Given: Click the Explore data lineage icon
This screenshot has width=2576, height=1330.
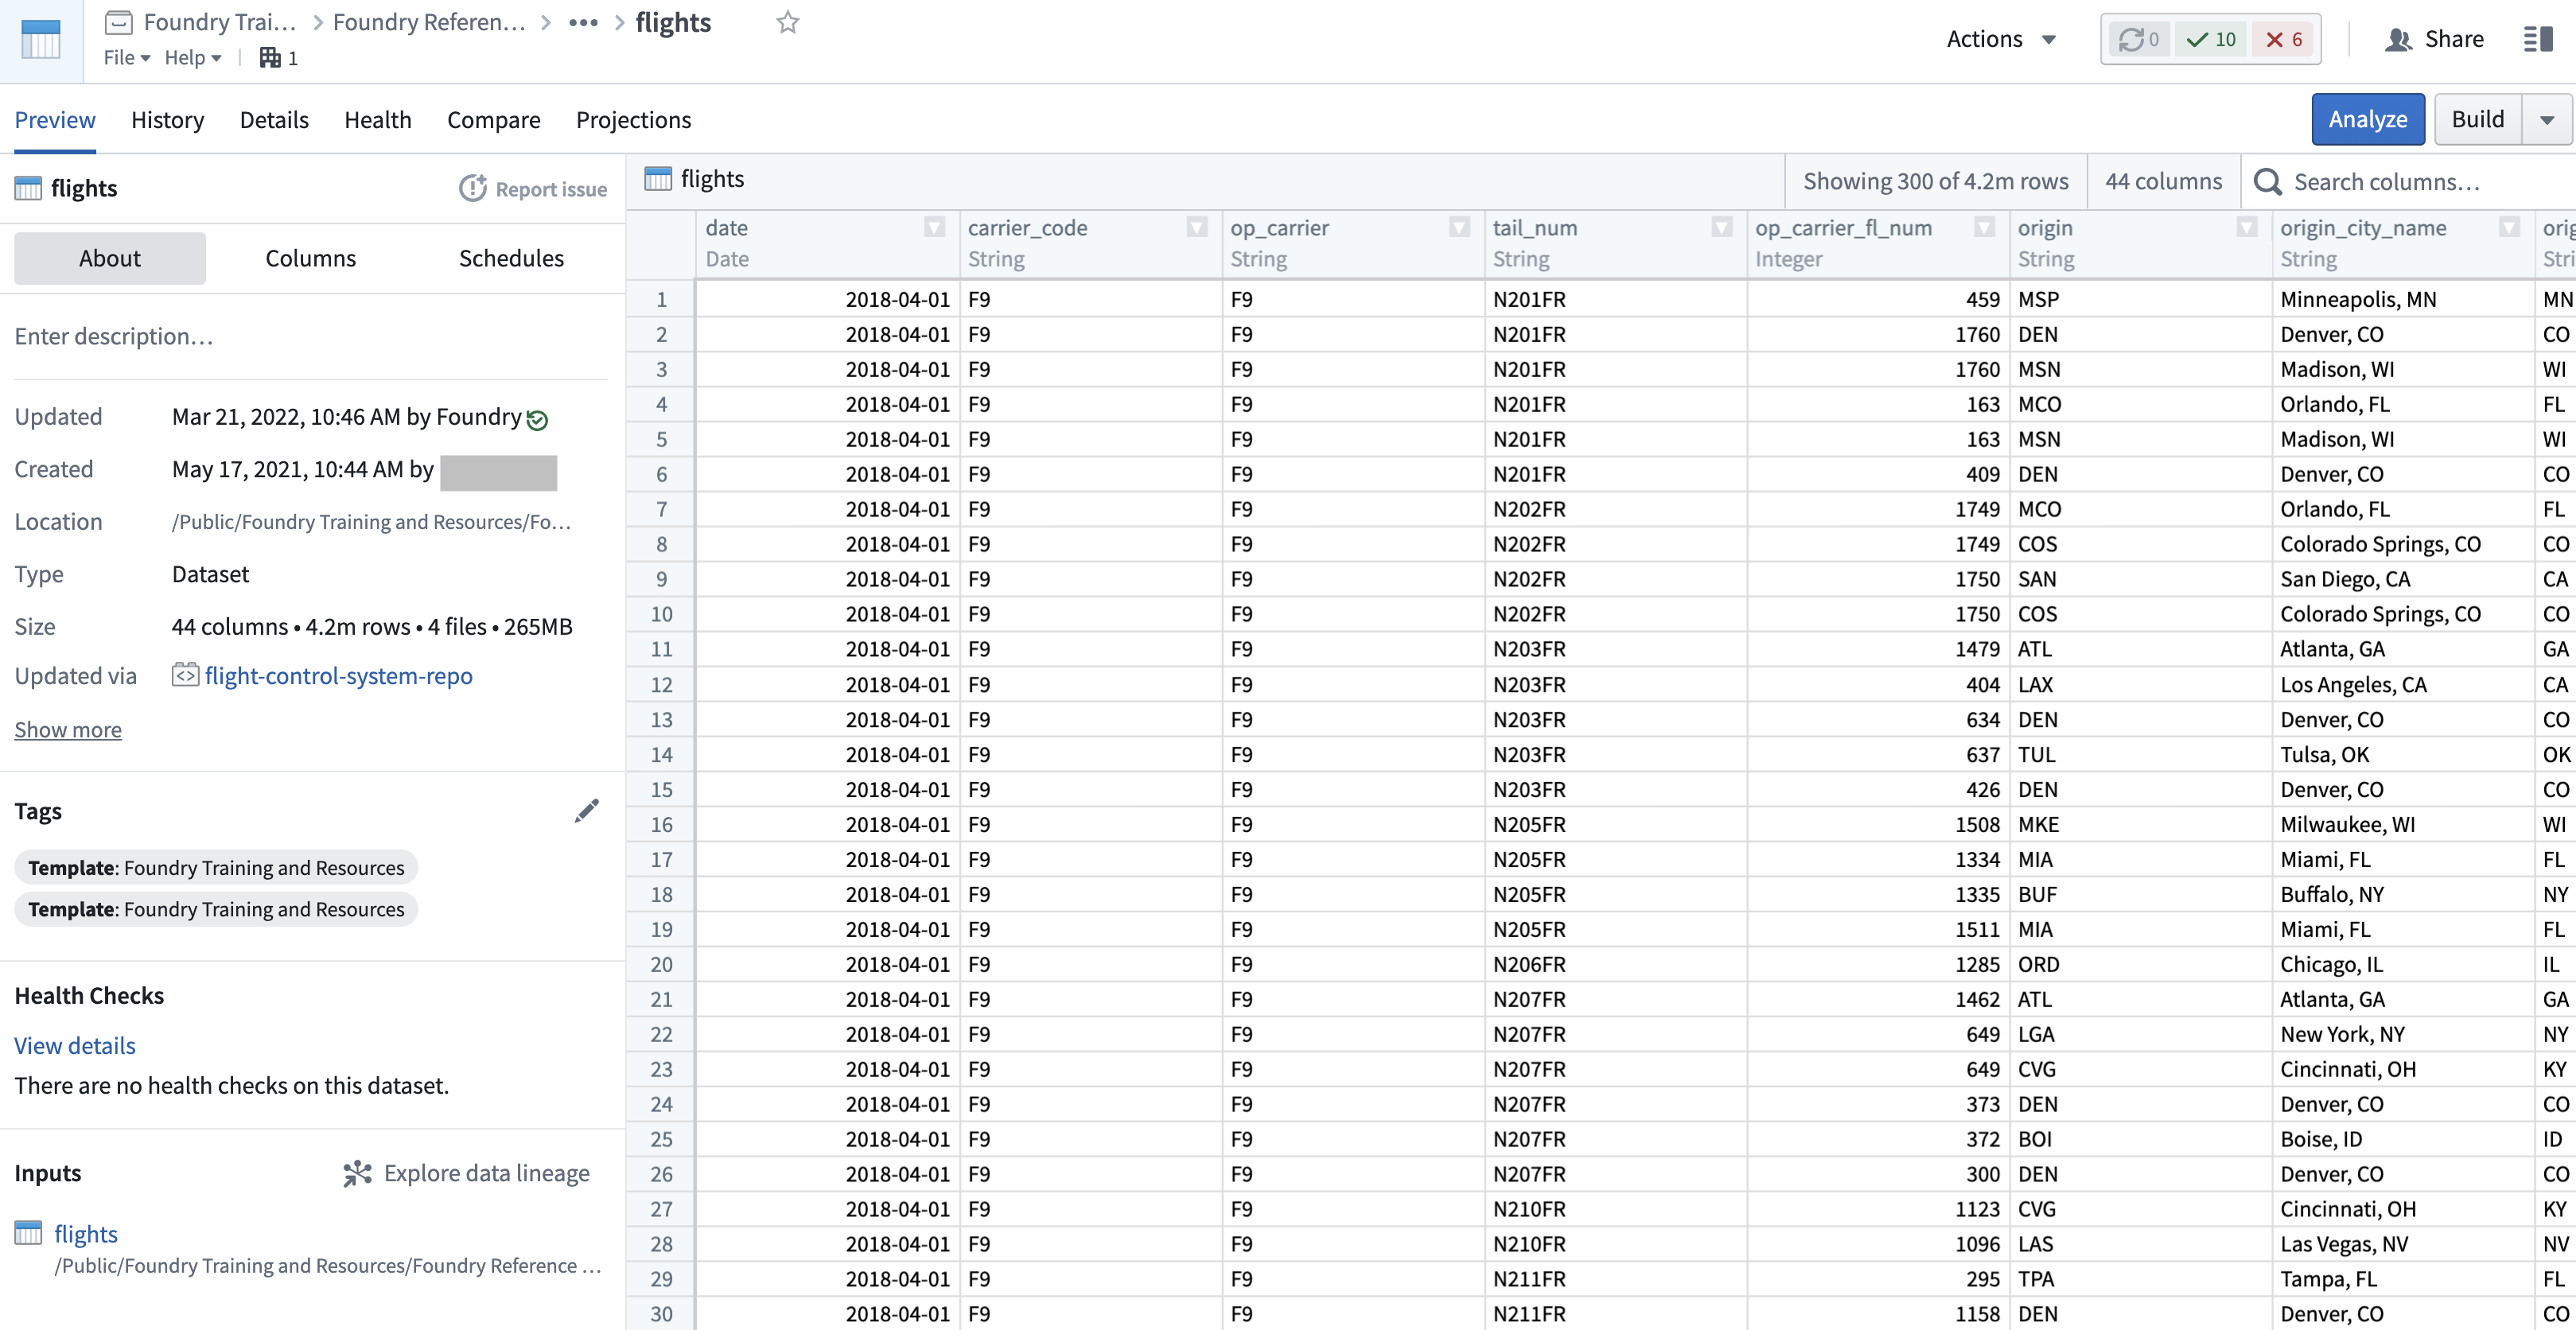Looking at the screenshot, I should click(357, 1173).
